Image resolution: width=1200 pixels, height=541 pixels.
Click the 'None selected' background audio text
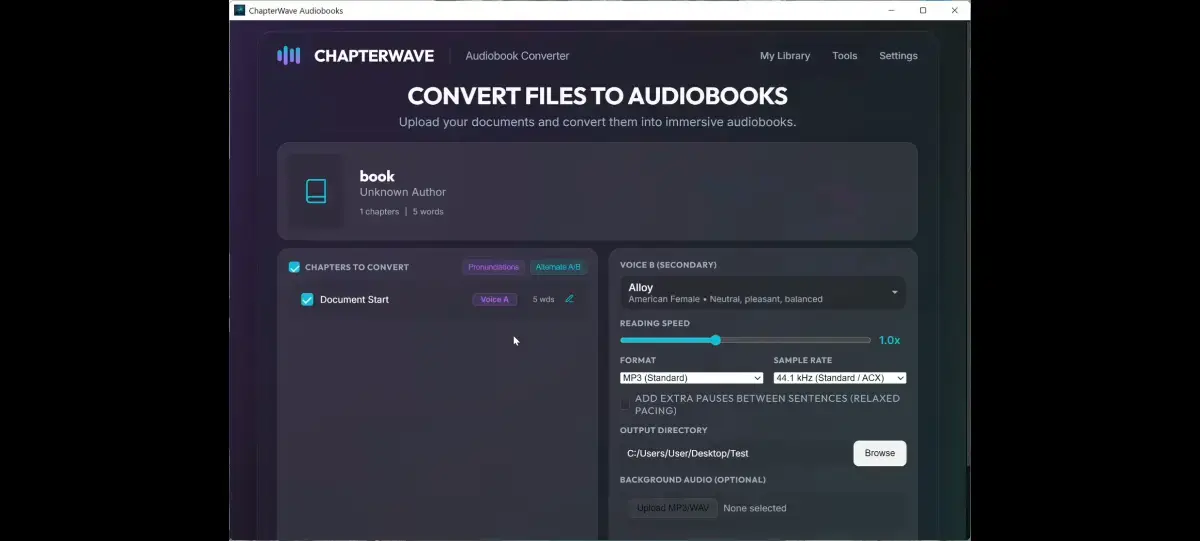[x=755, y=508]
